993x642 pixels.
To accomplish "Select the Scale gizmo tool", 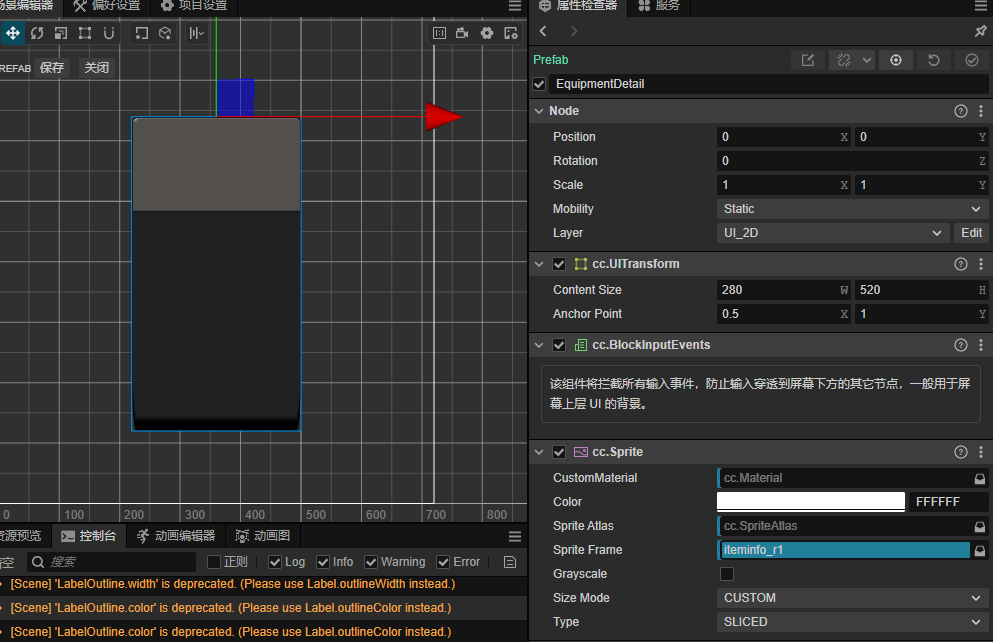I will coord(61,33).
